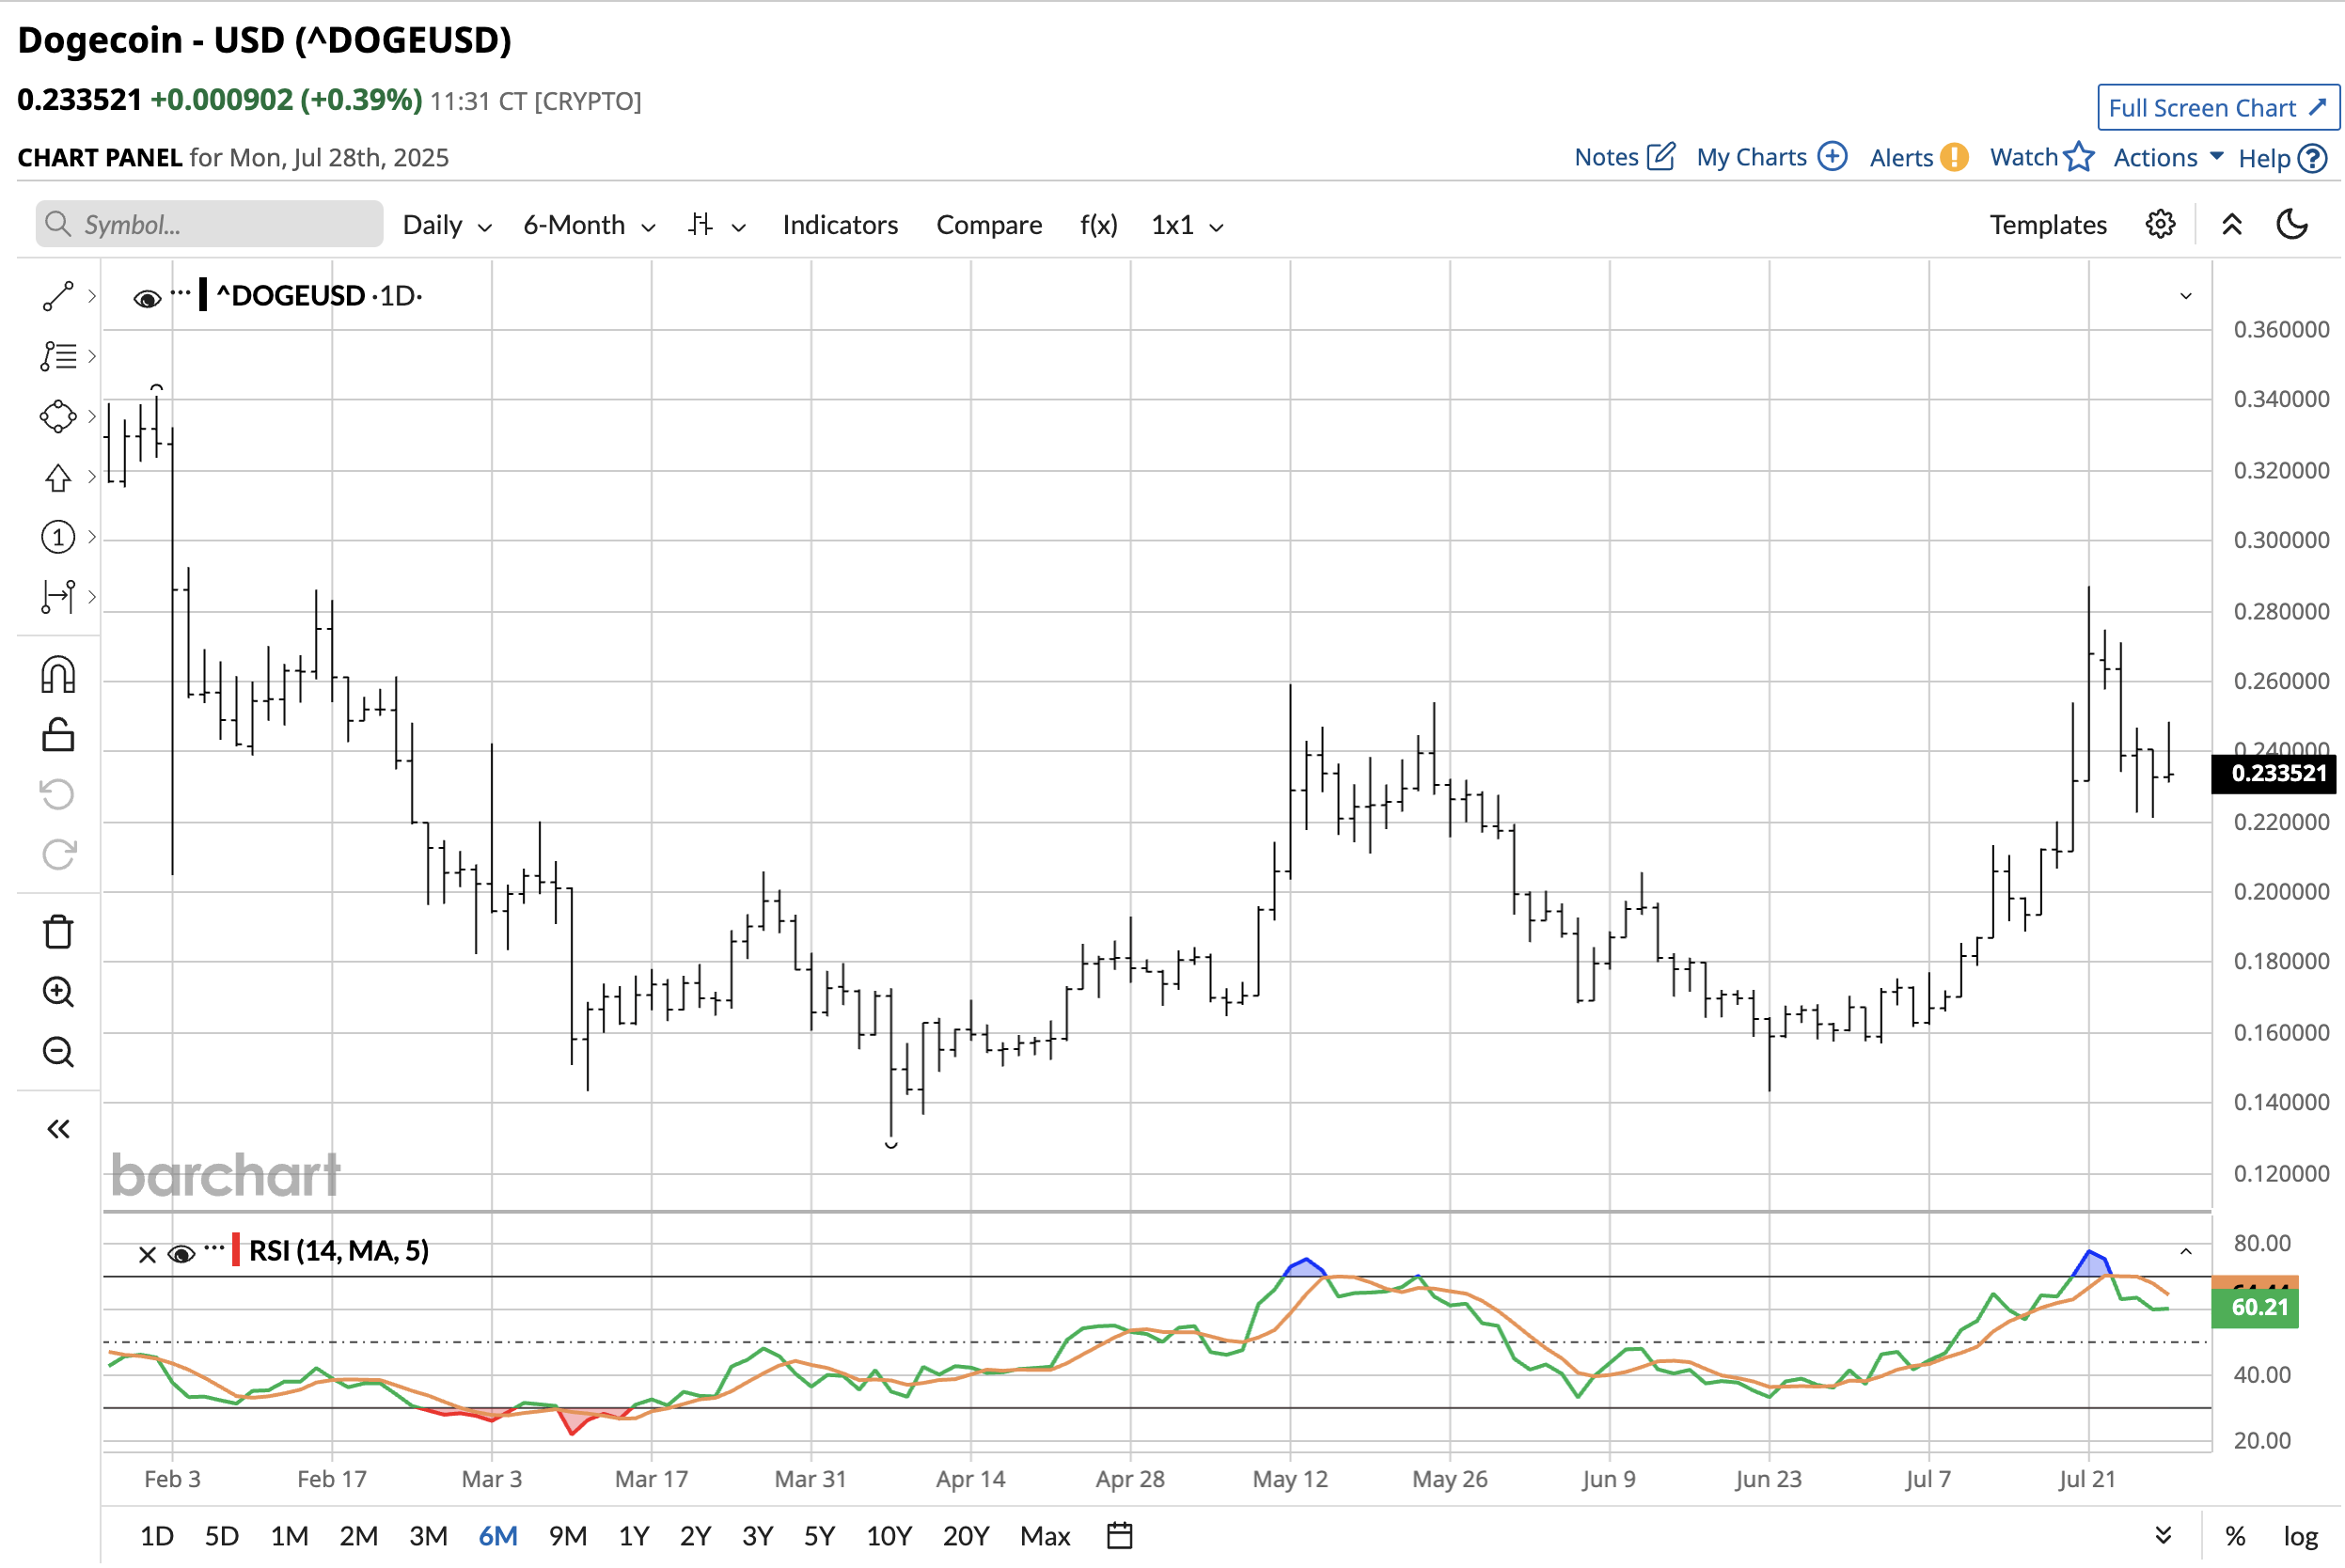Select the Fibonacci retracement tool
The image size is (2345, 1568).
pyautogui.click(x=58, y=356)
